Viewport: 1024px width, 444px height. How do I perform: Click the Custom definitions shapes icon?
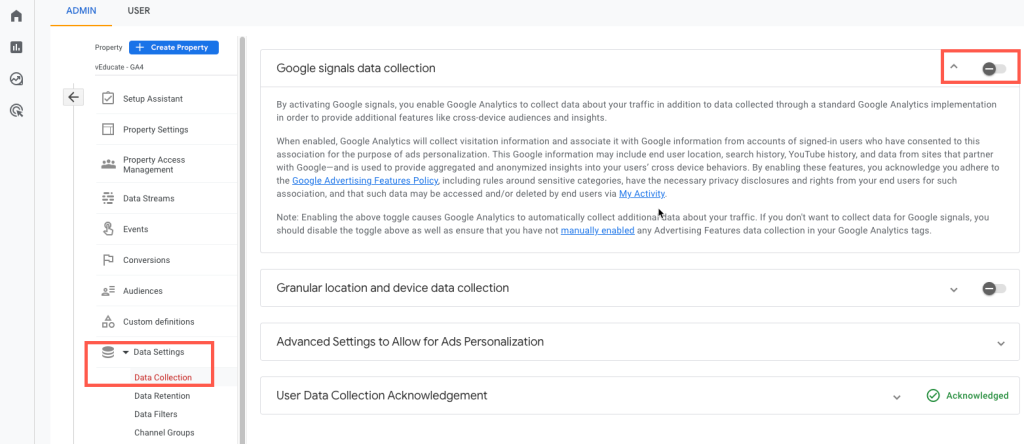(108, 321)
